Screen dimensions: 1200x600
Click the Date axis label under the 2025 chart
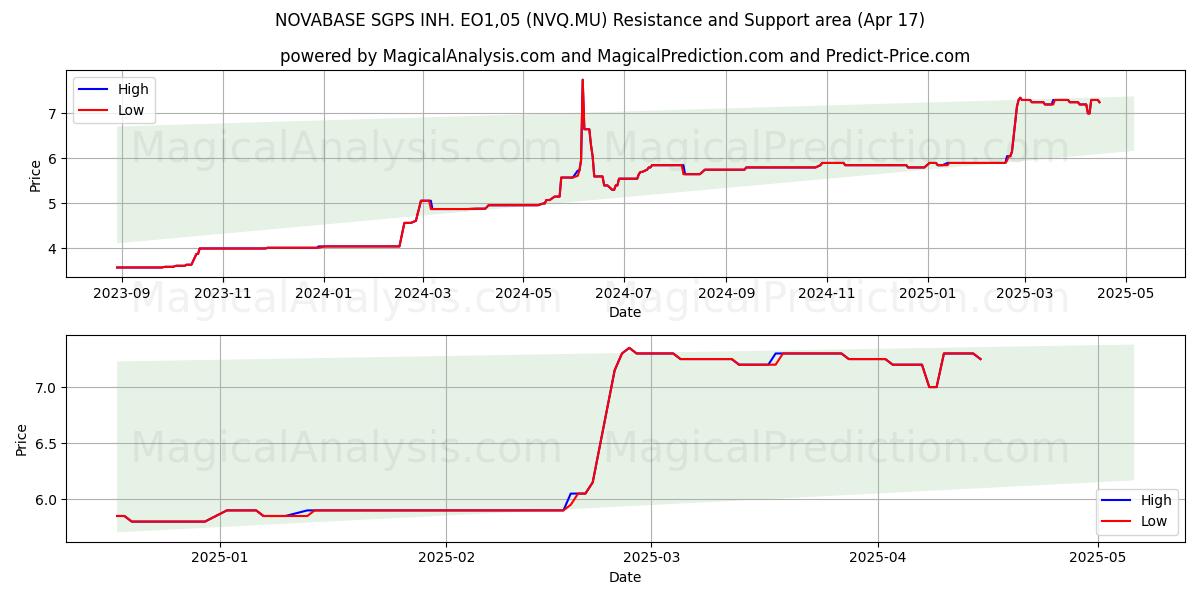click(x=625, y=578)
